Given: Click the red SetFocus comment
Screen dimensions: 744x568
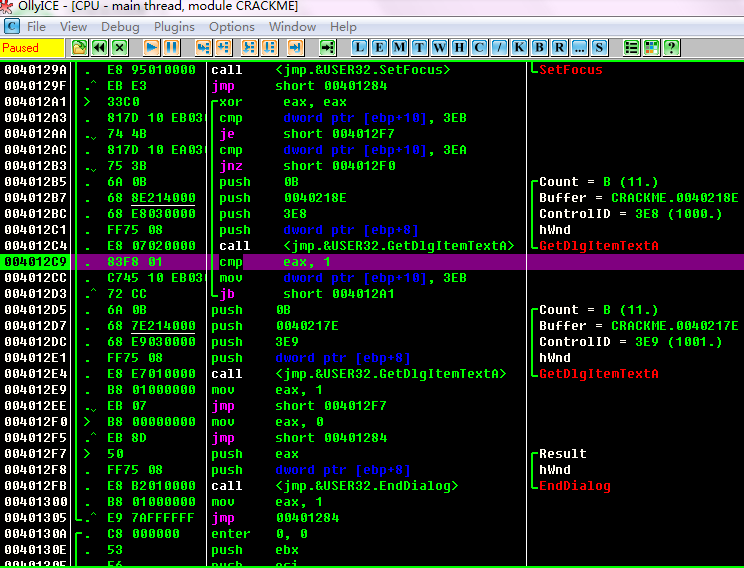Looking at the screenshot, I should [571, 70].
